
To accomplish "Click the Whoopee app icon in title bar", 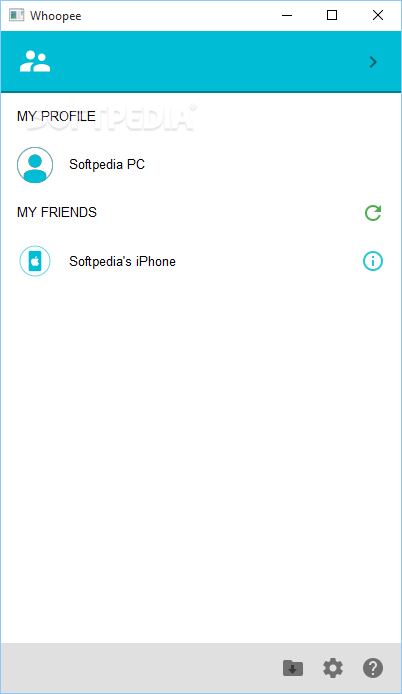I will coord(16,15).
